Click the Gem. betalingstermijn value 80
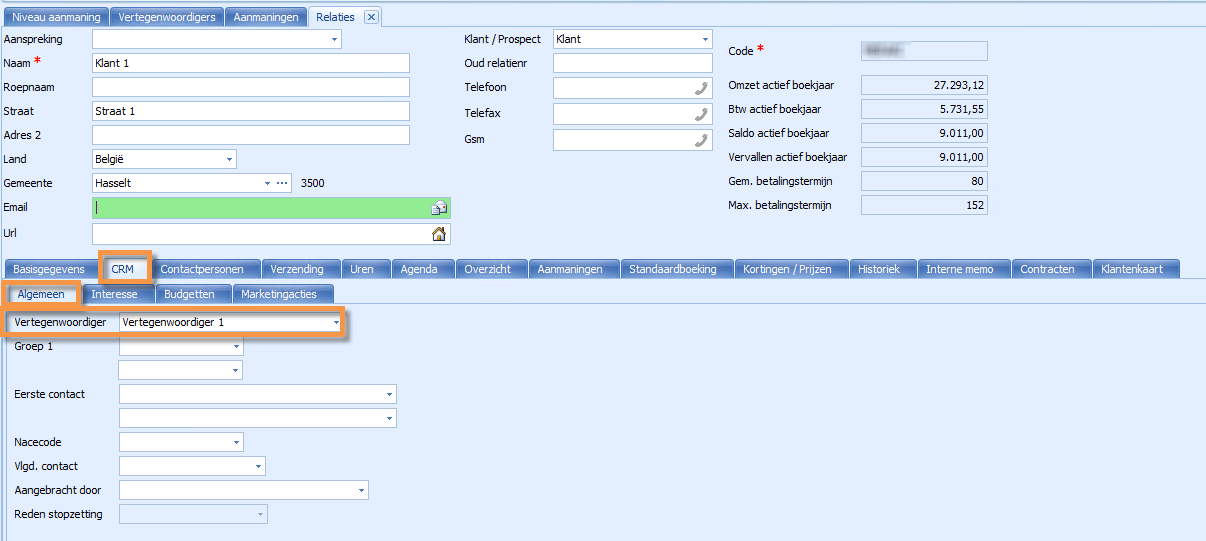 coord(924,182)
